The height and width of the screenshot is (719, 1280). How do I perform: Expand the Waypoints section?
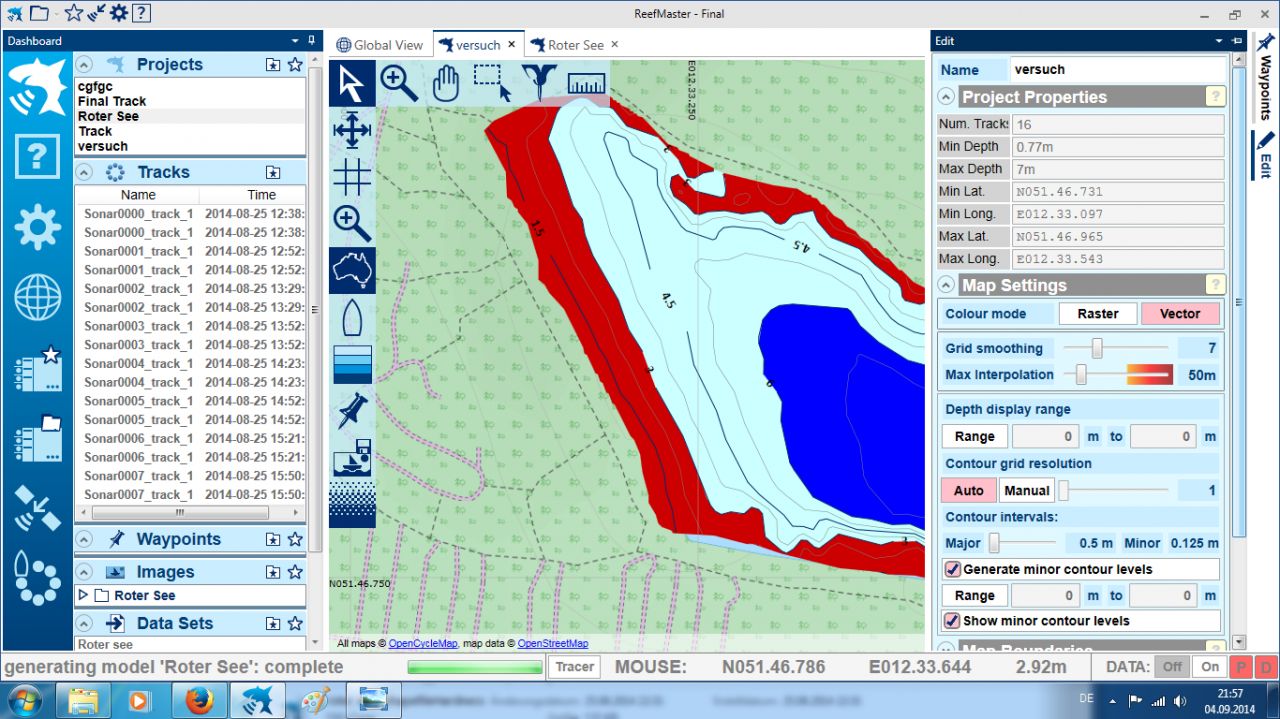[85, 539]
